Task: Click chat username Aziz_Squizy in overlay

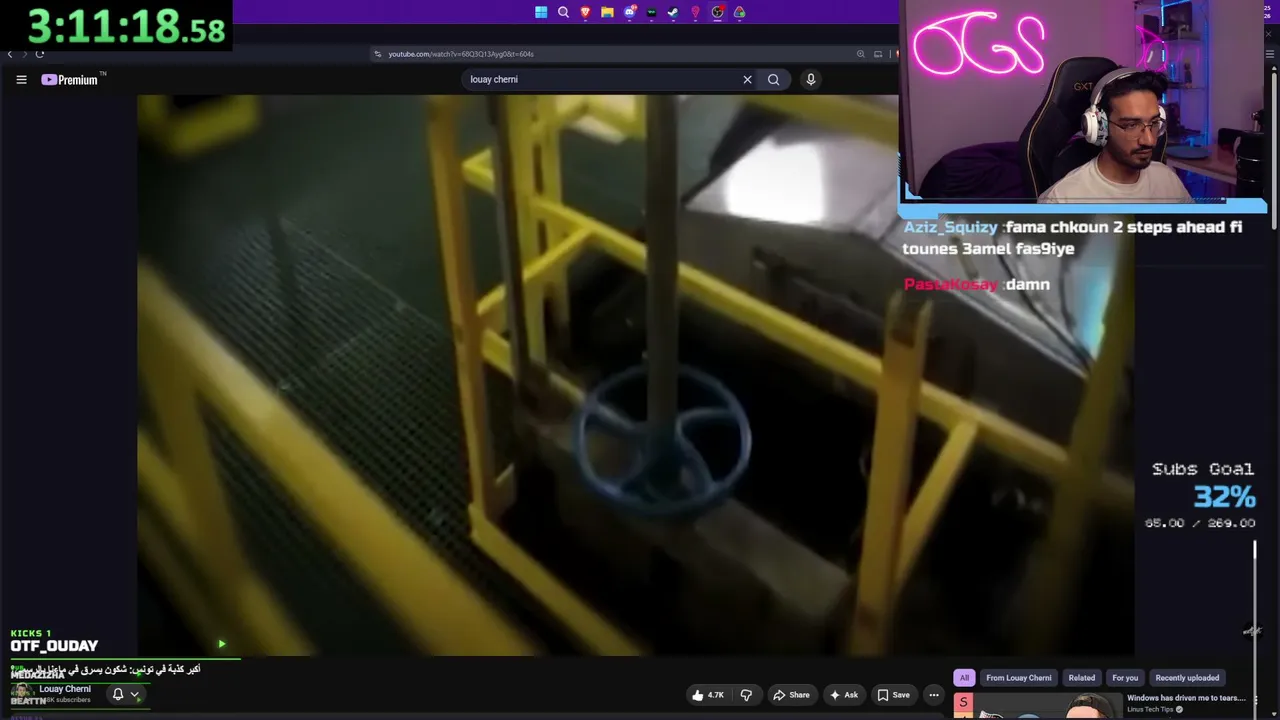Action: click(x=950, y=227)
